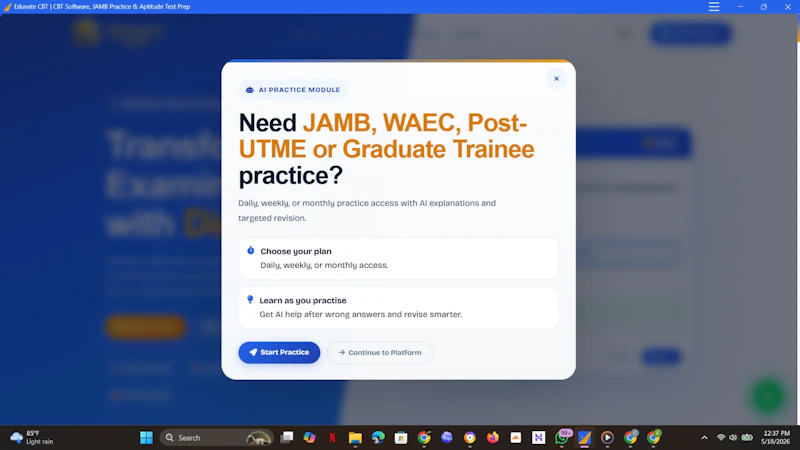Screen dimensions: 800x450
Task: Open the blue H app in taskbar
Action: pyautogui.click(x=538, y=438)
